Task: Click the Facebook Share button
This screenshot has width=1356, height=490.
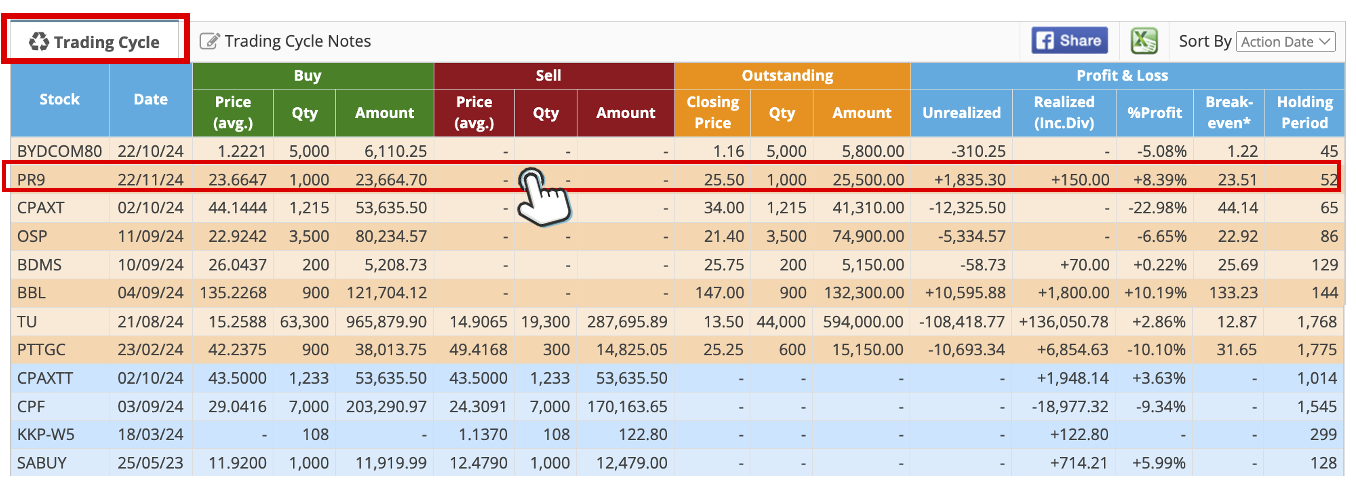Action: coord(1070,41)
